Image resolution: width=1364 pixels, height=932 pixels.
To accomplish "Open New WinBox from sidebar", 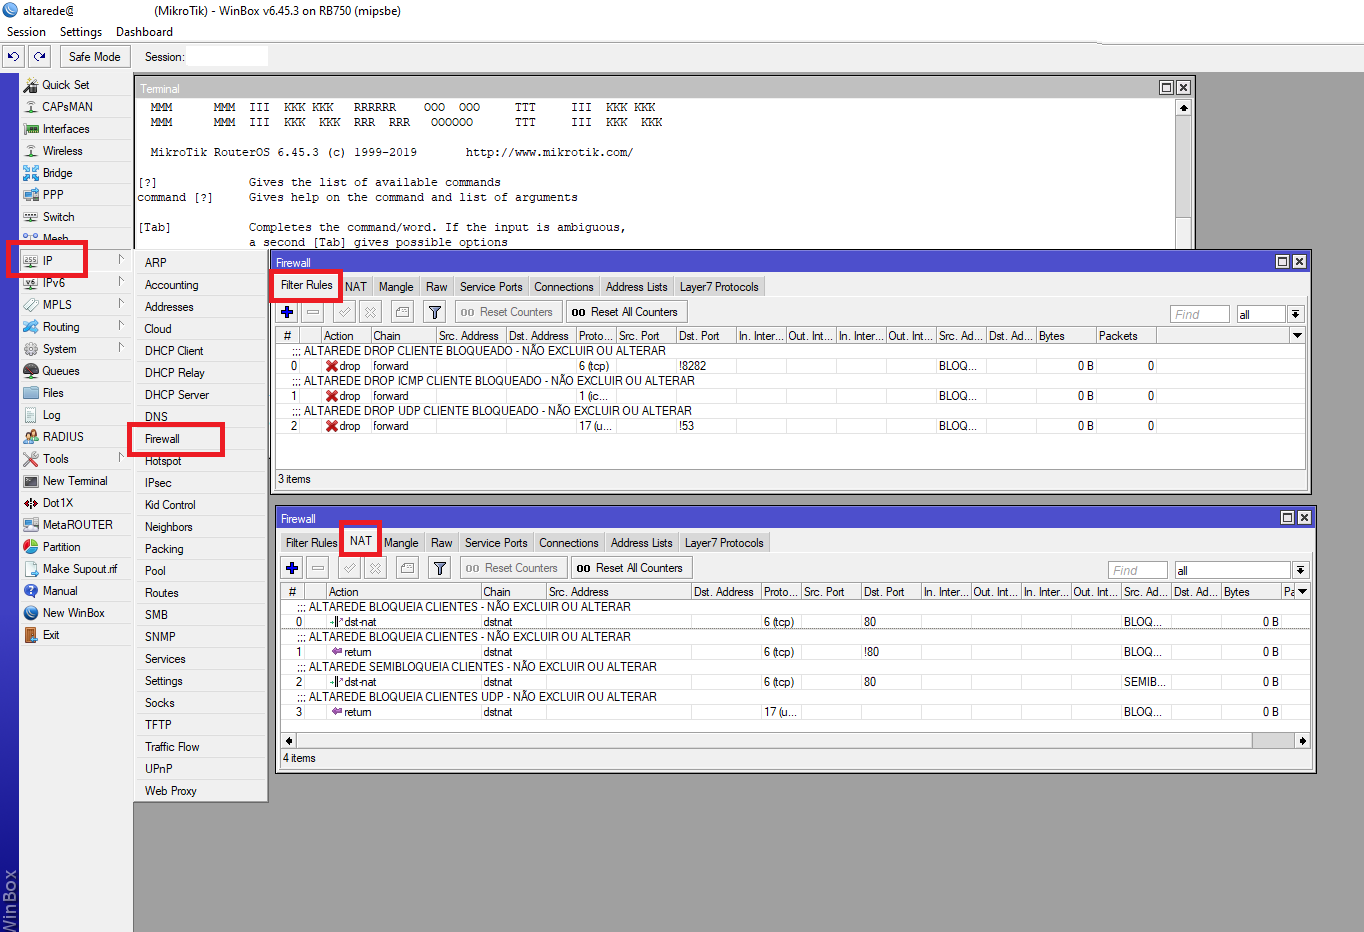I will 73,613.
